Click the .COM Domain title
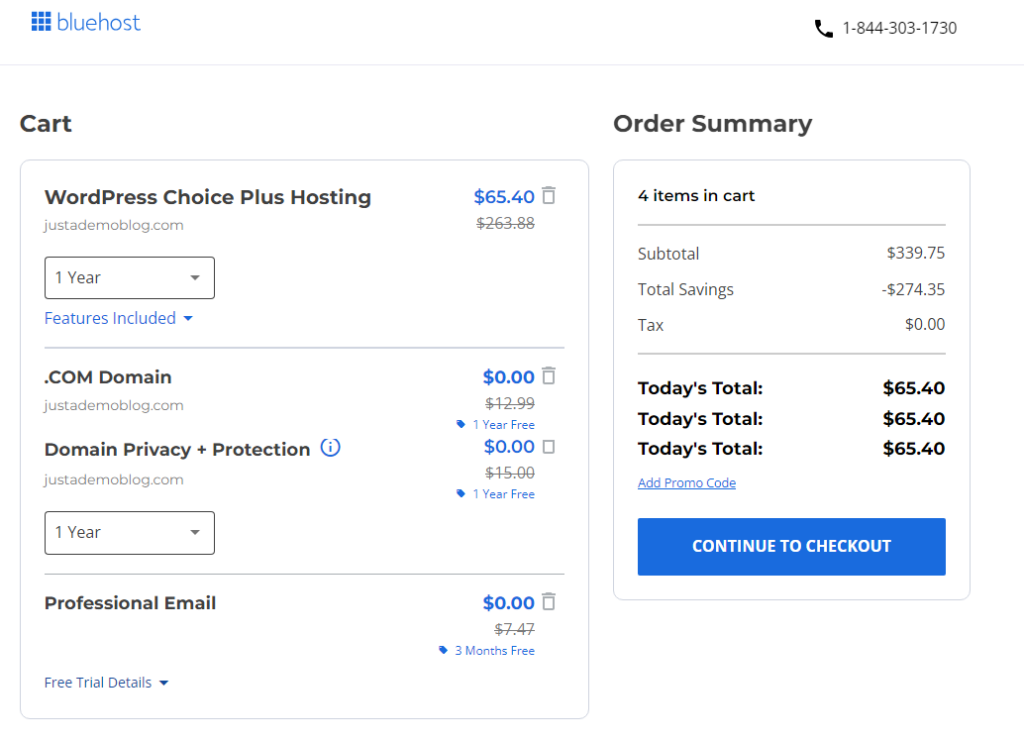Viewport: 1024px width, 742px height. tap(108, 377)
